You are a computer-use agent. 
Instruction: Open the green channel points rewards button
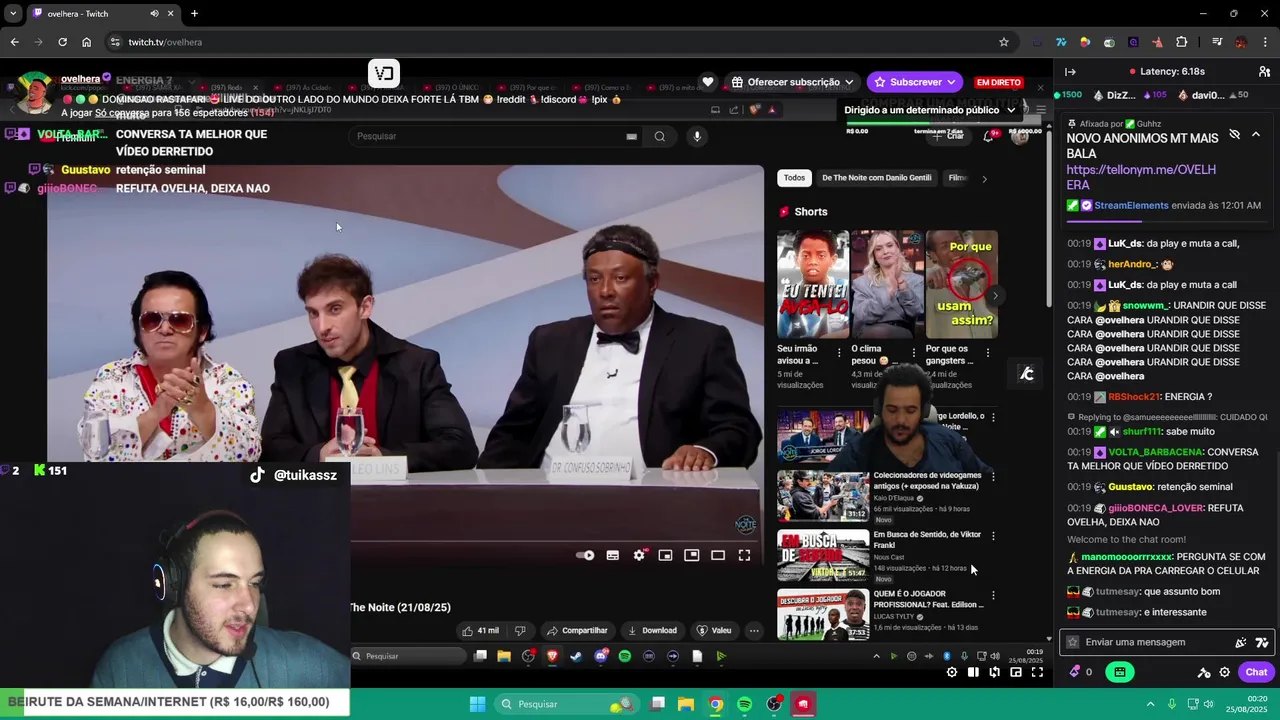coord(1120,672)
